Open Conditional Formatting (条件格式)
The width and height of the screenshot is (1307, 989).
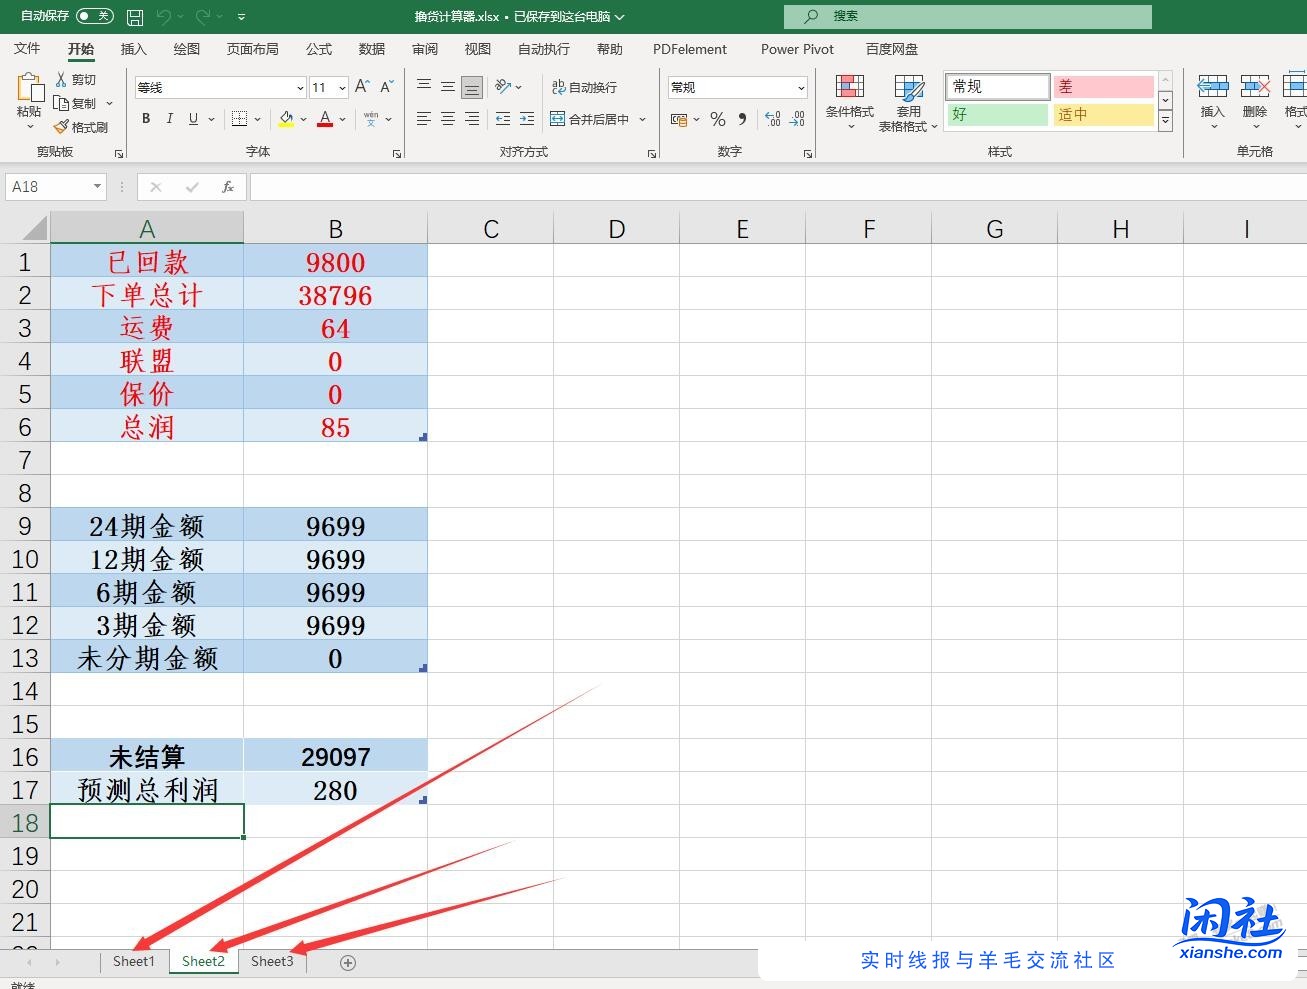849,99
